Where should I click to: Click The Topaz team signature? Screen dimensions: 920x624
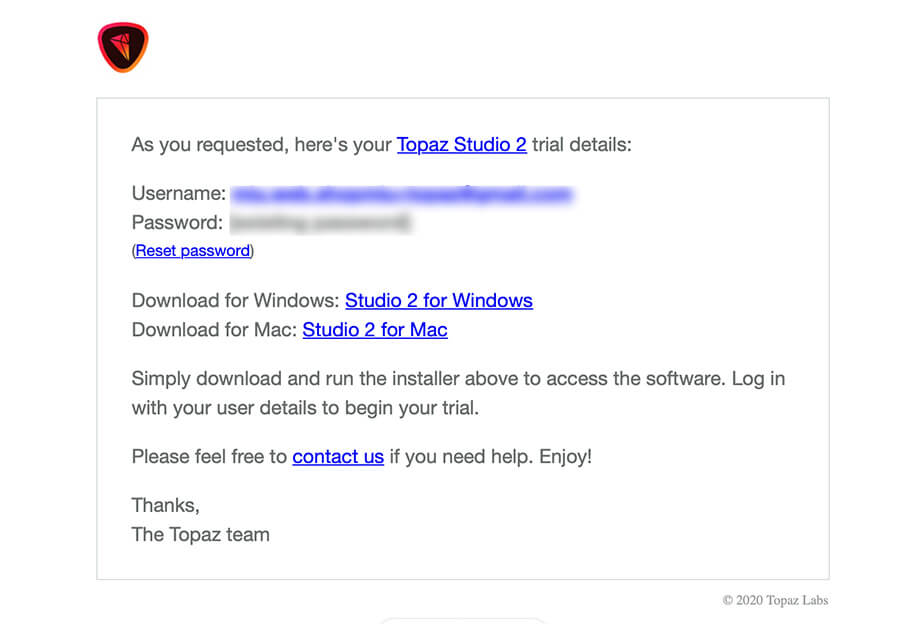point(201,535)
